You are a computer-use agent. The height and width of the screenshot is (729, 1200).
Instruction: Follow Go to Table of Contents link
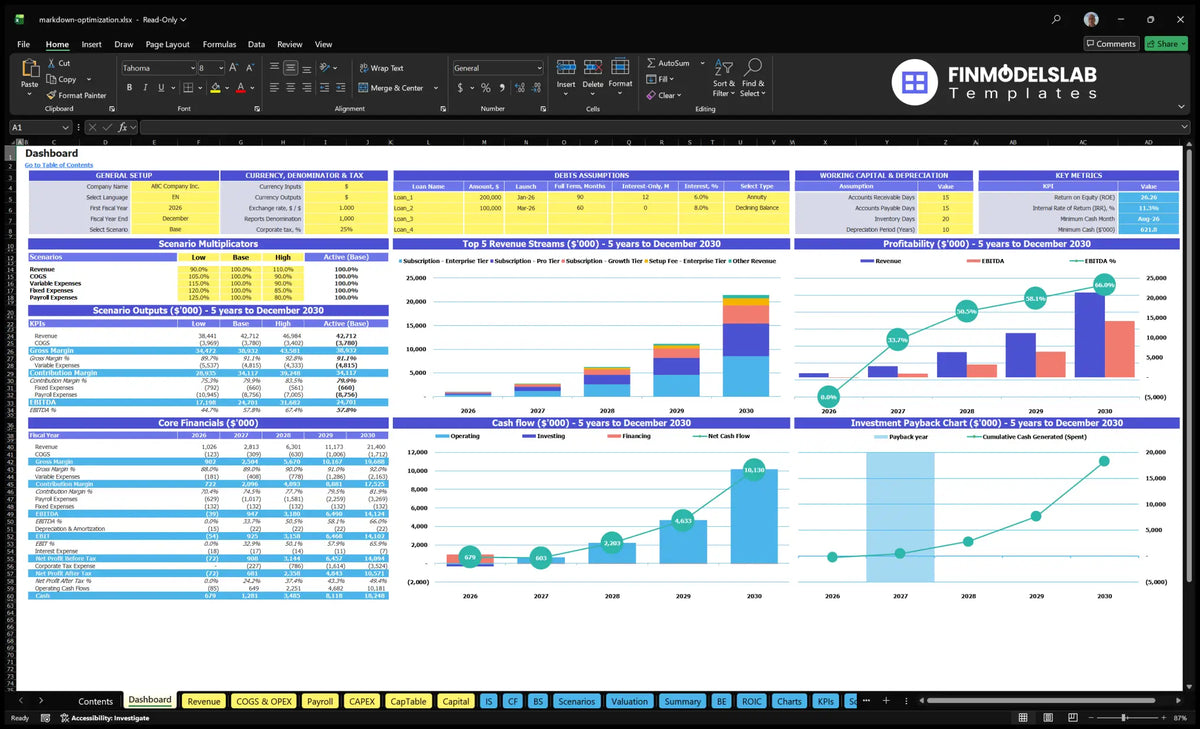point(59,165)
